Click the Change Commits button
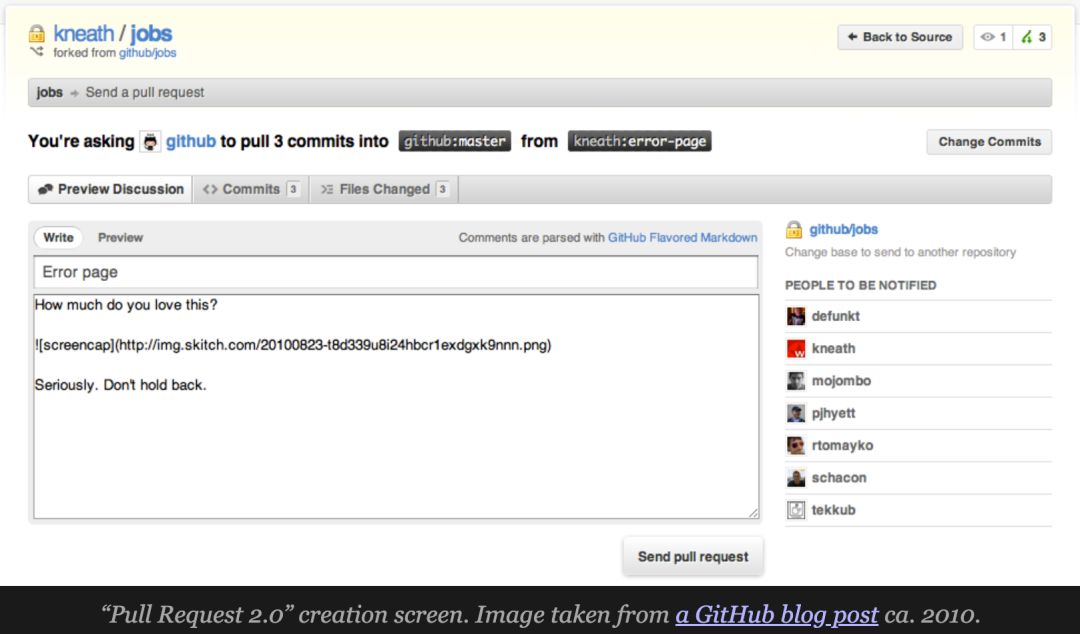Image resolution: width=1080 pixels, height=634 pixels. click(x=989, y=142)
